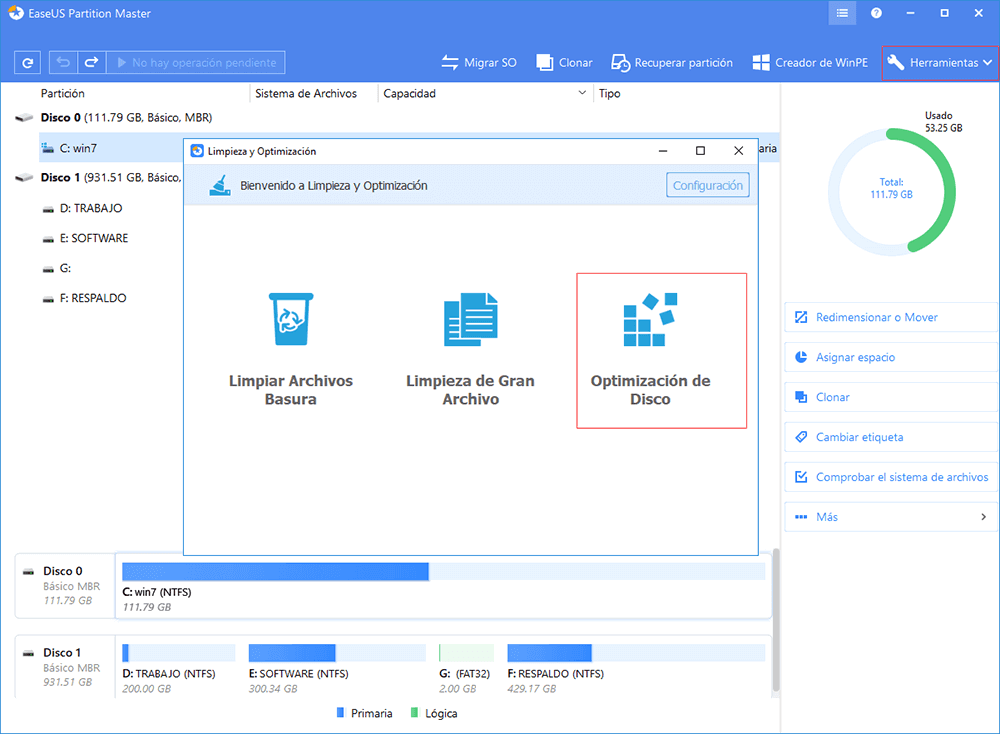Click the broom icon in welcome banner

(220, 186)
